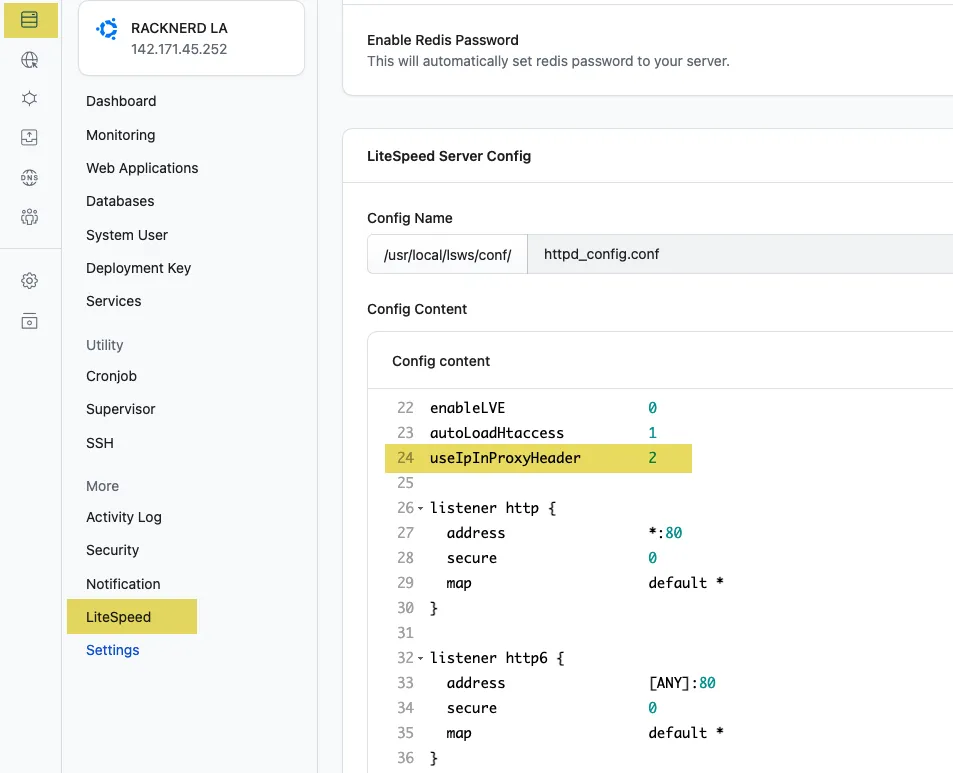Navigate to the Dashboard
This screenshot has width=953, height=773.
click(121, 101)
